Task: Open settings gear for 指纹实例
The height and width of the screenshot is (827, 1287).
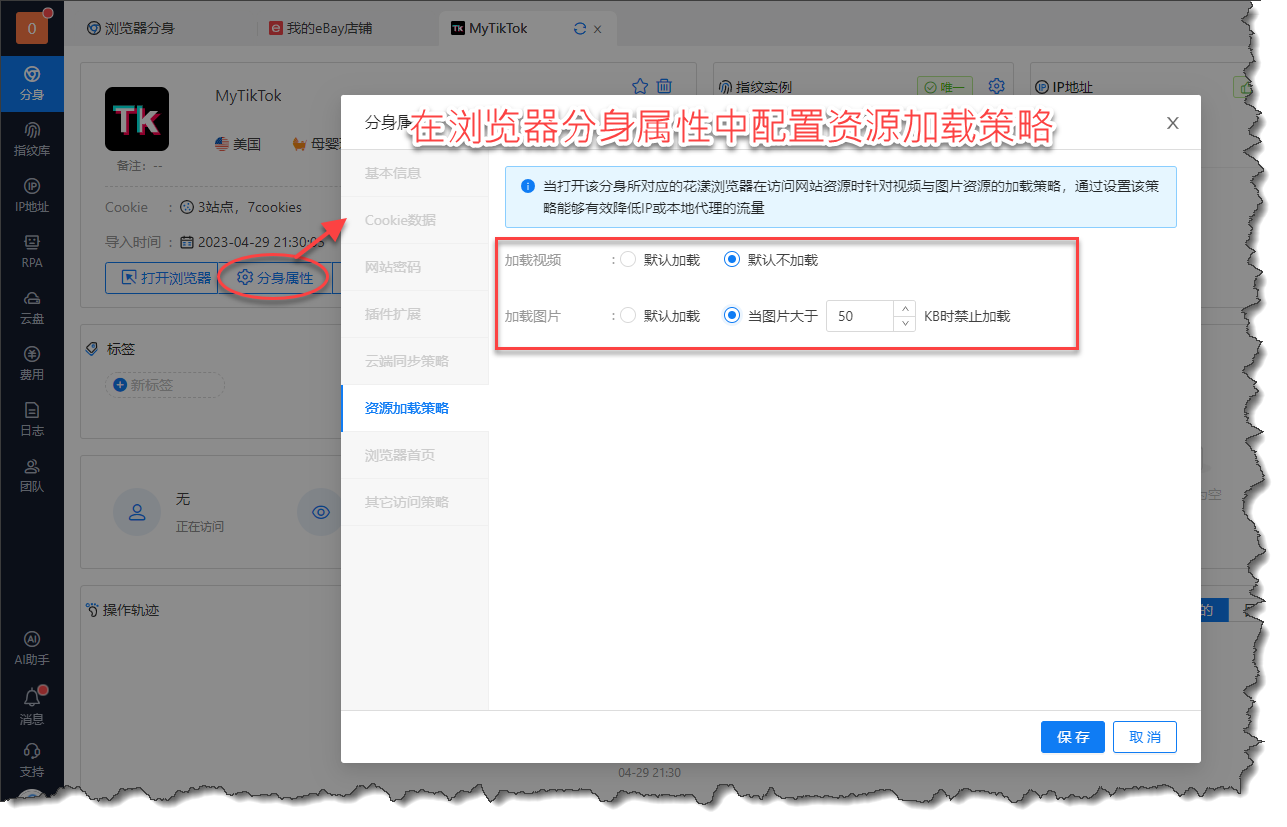Action: [996, 87]
